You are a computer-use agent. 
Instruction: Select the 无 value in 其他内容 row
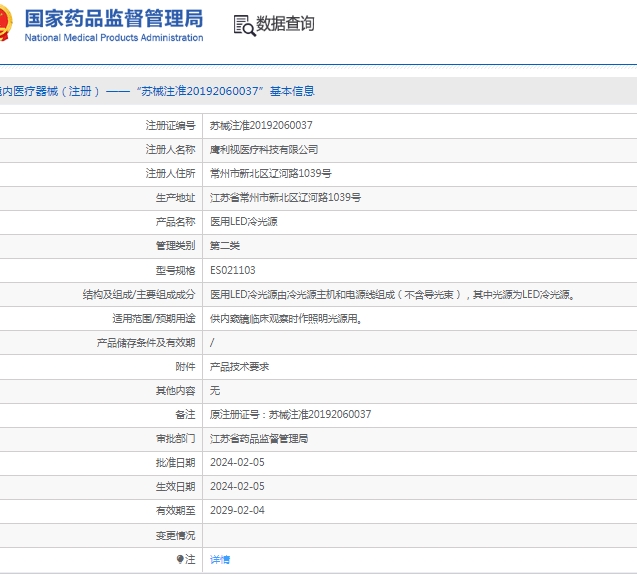click(x=215, y=391)
